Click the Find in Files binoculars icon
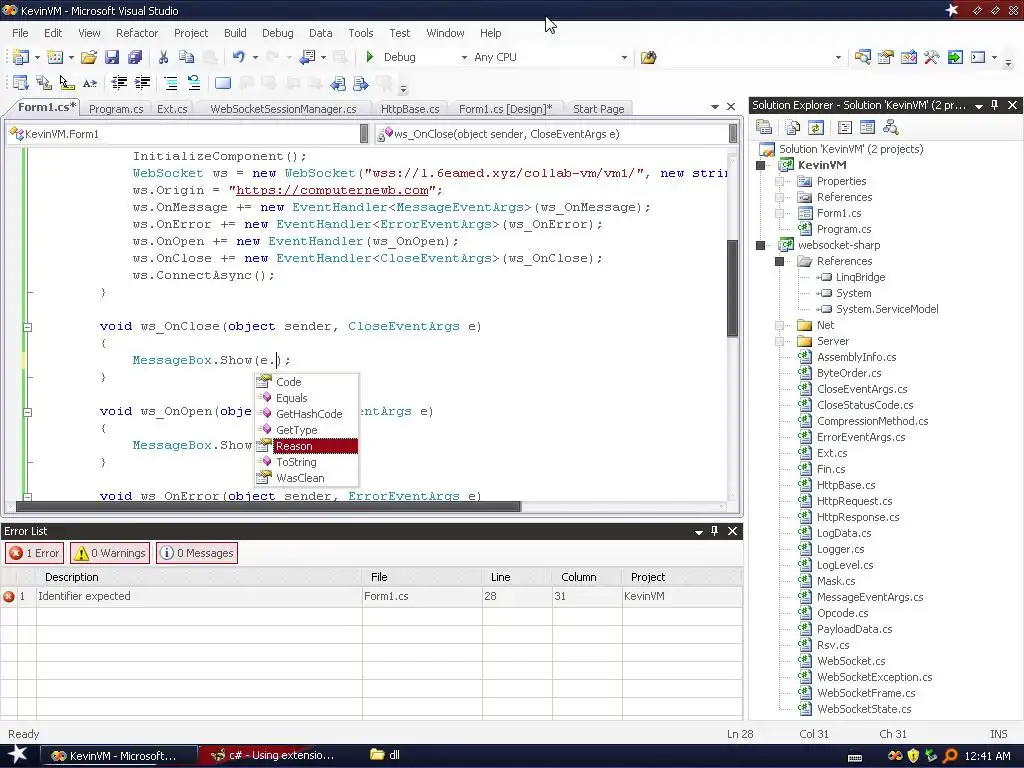The width and height of the screenshot is (1024, 768). (x=648, y=57)
